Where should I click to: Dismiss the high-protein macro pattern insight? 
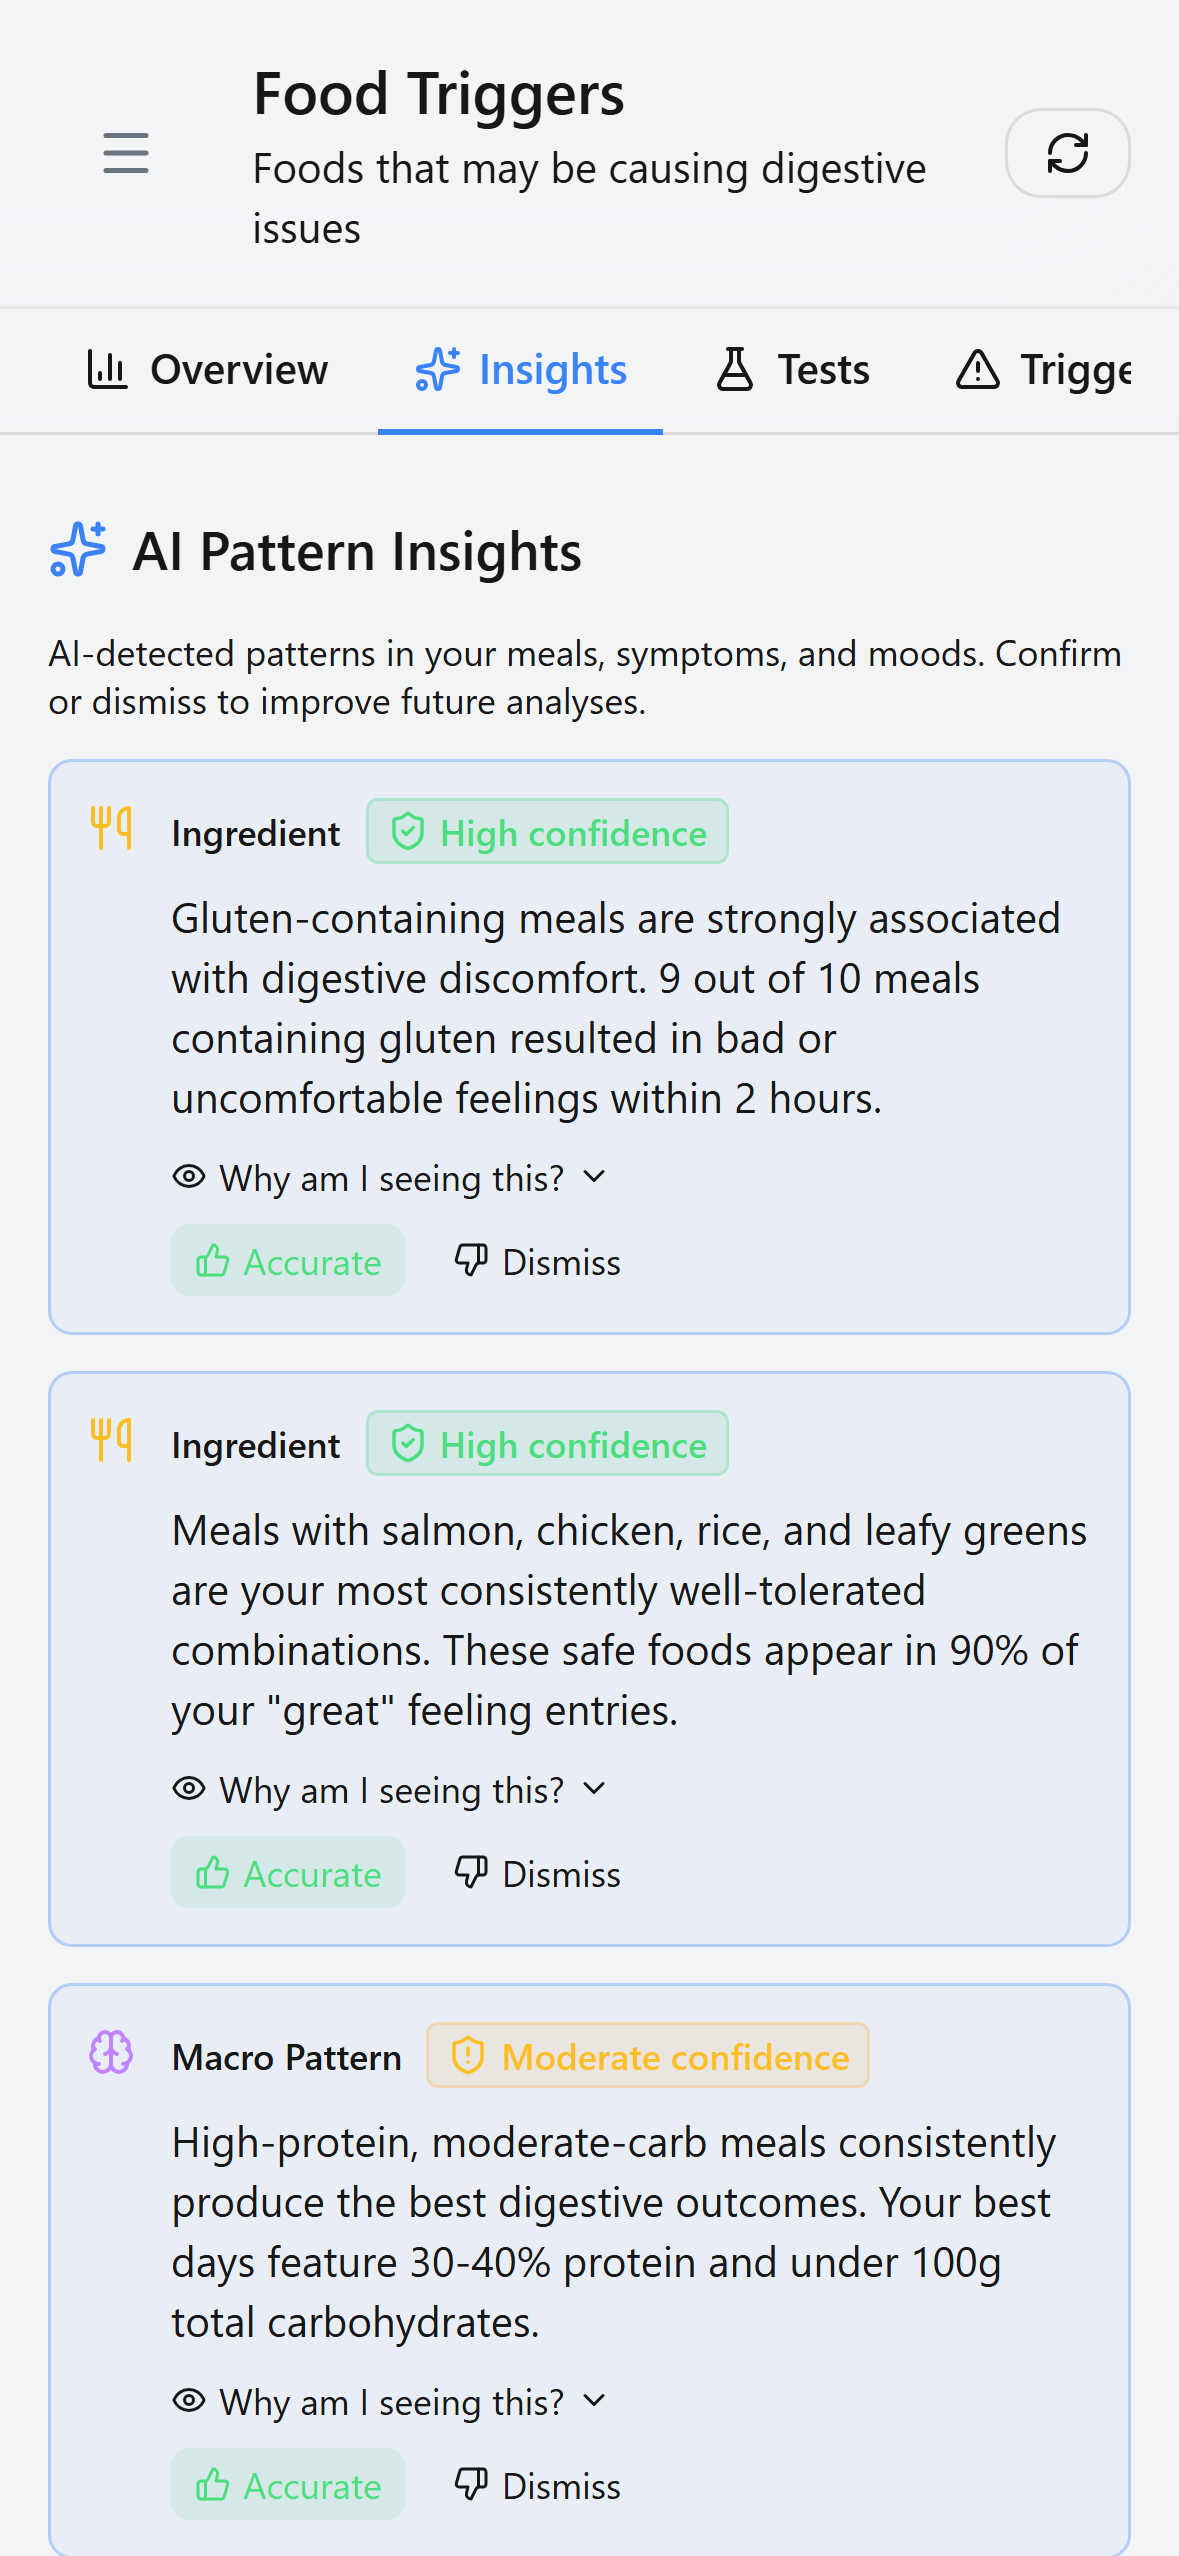pyautogui.click(x=538, y=2485)
